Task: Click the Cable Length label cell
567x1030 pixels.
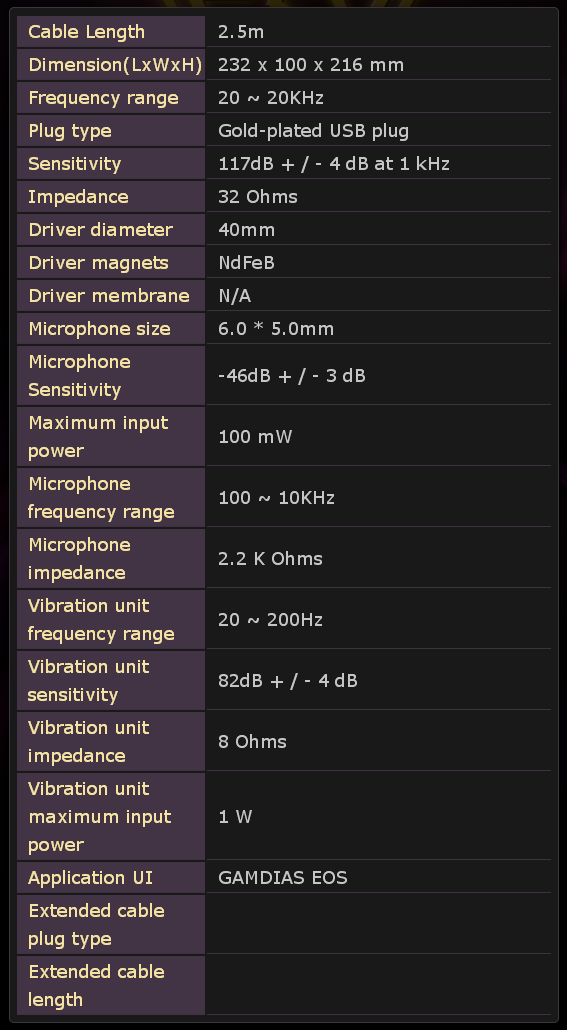Action: [x=111, y=32]
